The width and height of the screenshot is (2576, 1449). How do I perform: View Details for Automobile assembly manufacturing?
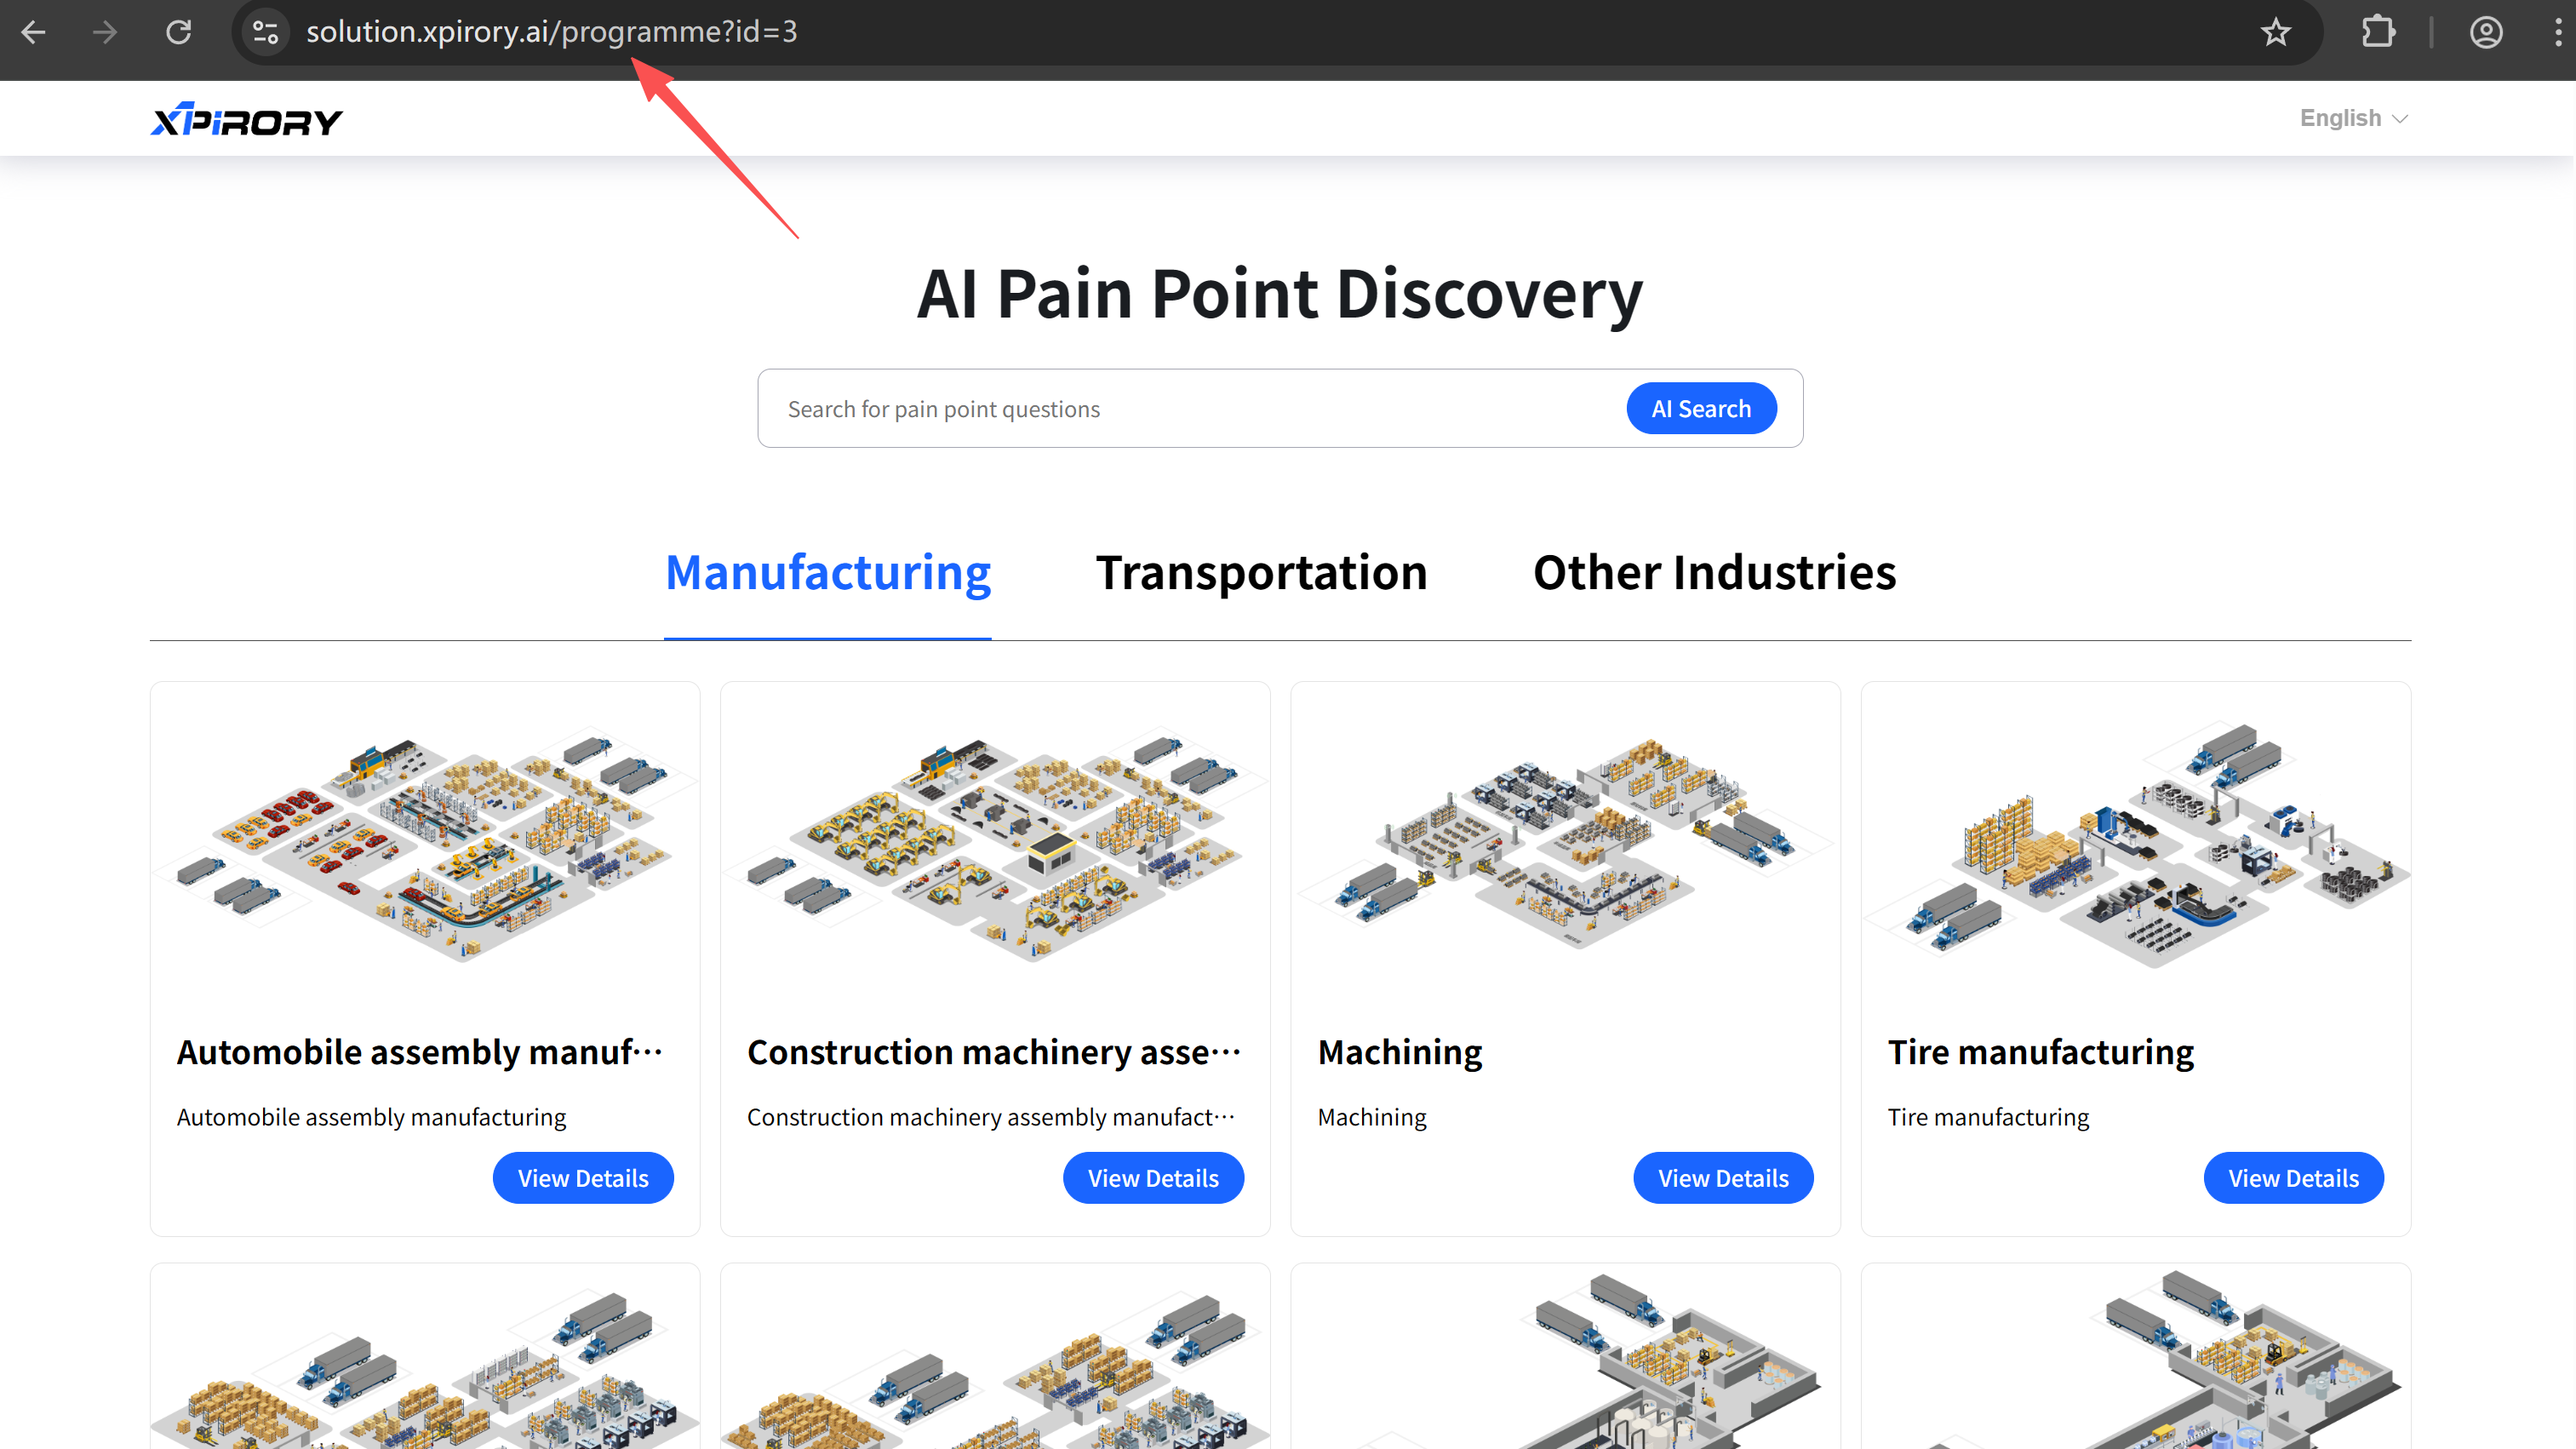click(x=583, y=1178)
